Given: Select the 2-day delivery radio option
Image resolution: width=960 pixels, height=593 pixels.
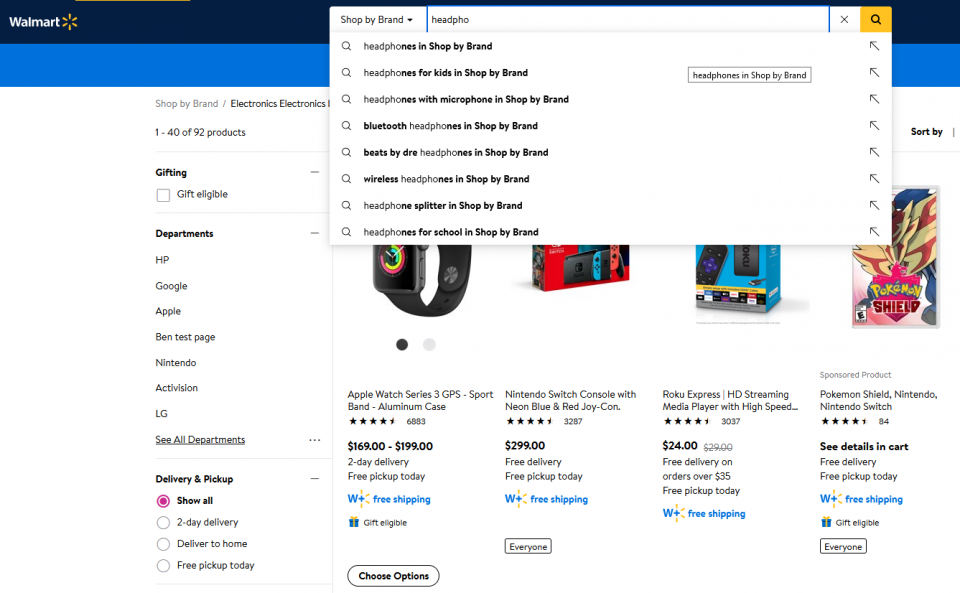Looking at the screenshot, I should pyautogui.click(x=163, y=523).
